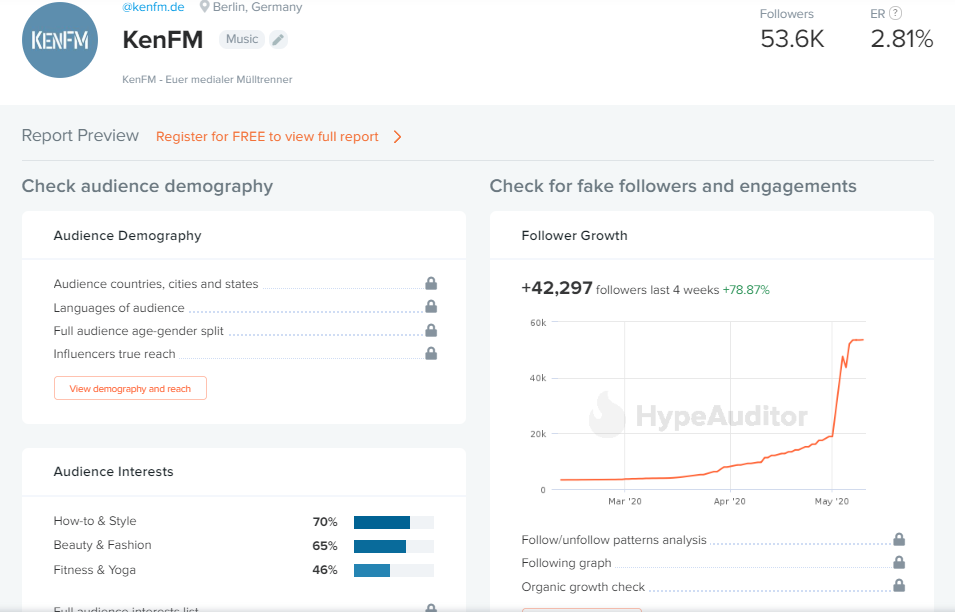
Task: Click the Follower Growth card heading
Action: 574,236
